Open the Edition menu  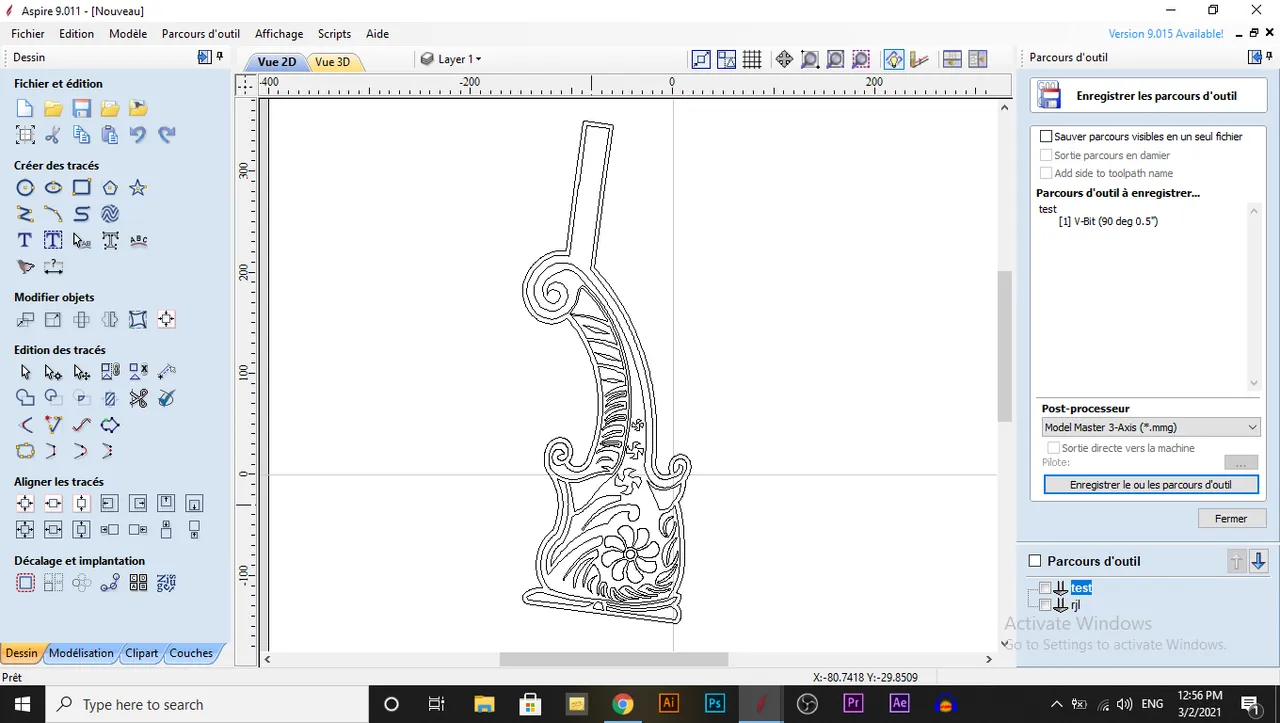click(76, 33)
